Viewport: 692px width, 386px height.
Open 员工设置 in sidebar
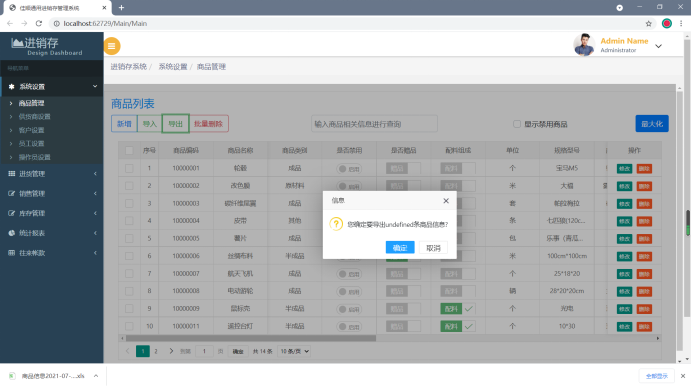tap(31, 143)
